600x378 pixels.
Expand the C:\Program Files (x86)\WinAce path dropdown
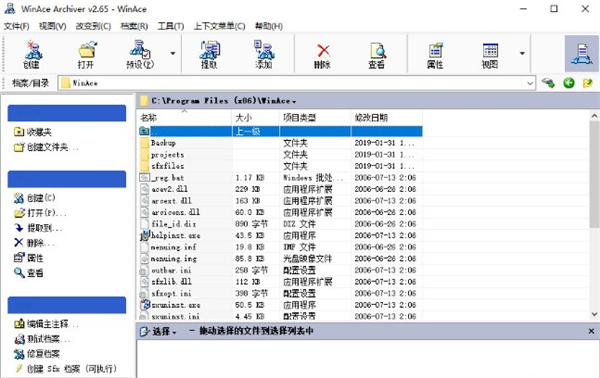294,102
